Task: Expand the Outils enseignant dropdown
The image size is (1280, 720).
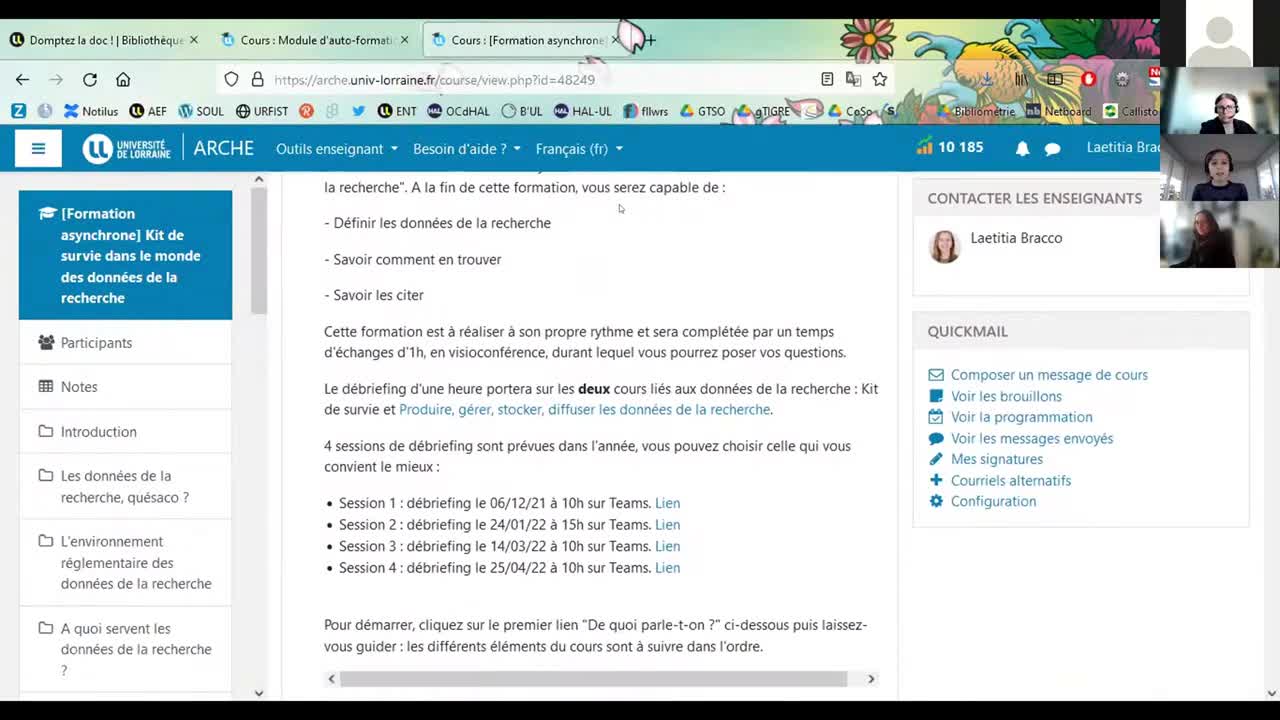Action: (x=337, y=149)
